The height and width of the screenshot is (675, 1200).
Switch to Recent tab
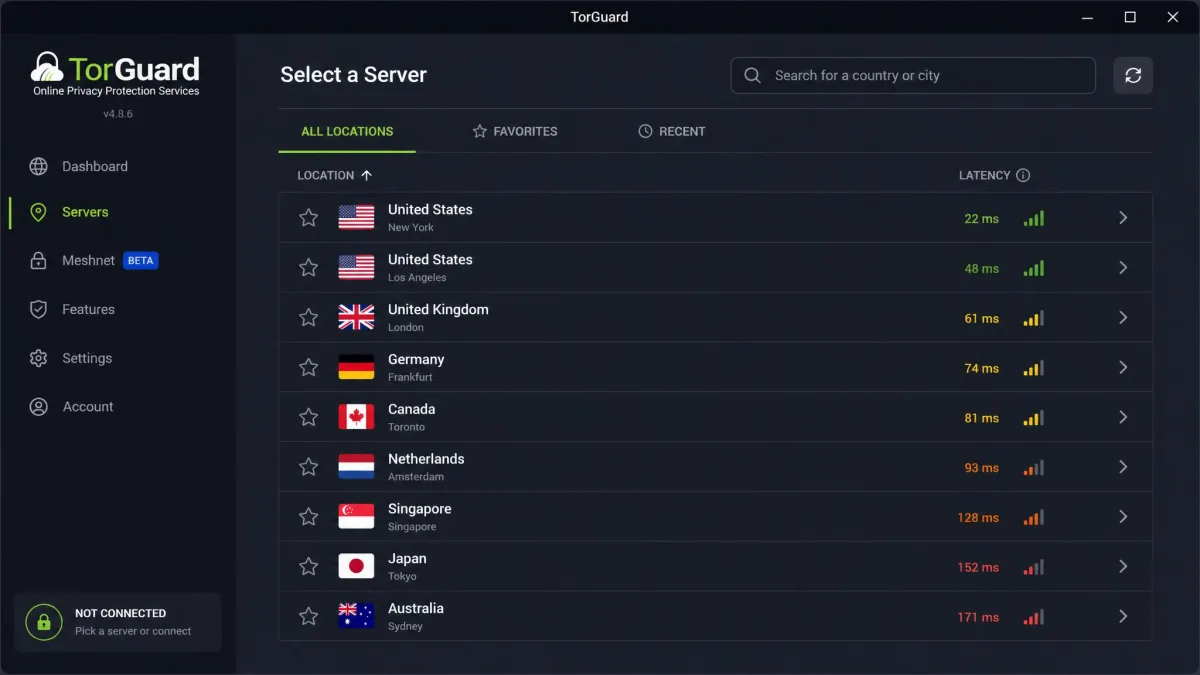point(672,131)
